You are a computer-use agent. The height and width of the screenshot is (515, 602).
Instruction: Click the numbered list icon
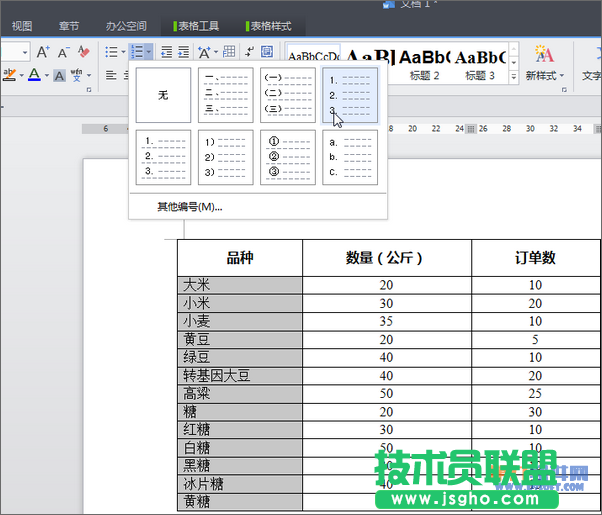(137, 51)
